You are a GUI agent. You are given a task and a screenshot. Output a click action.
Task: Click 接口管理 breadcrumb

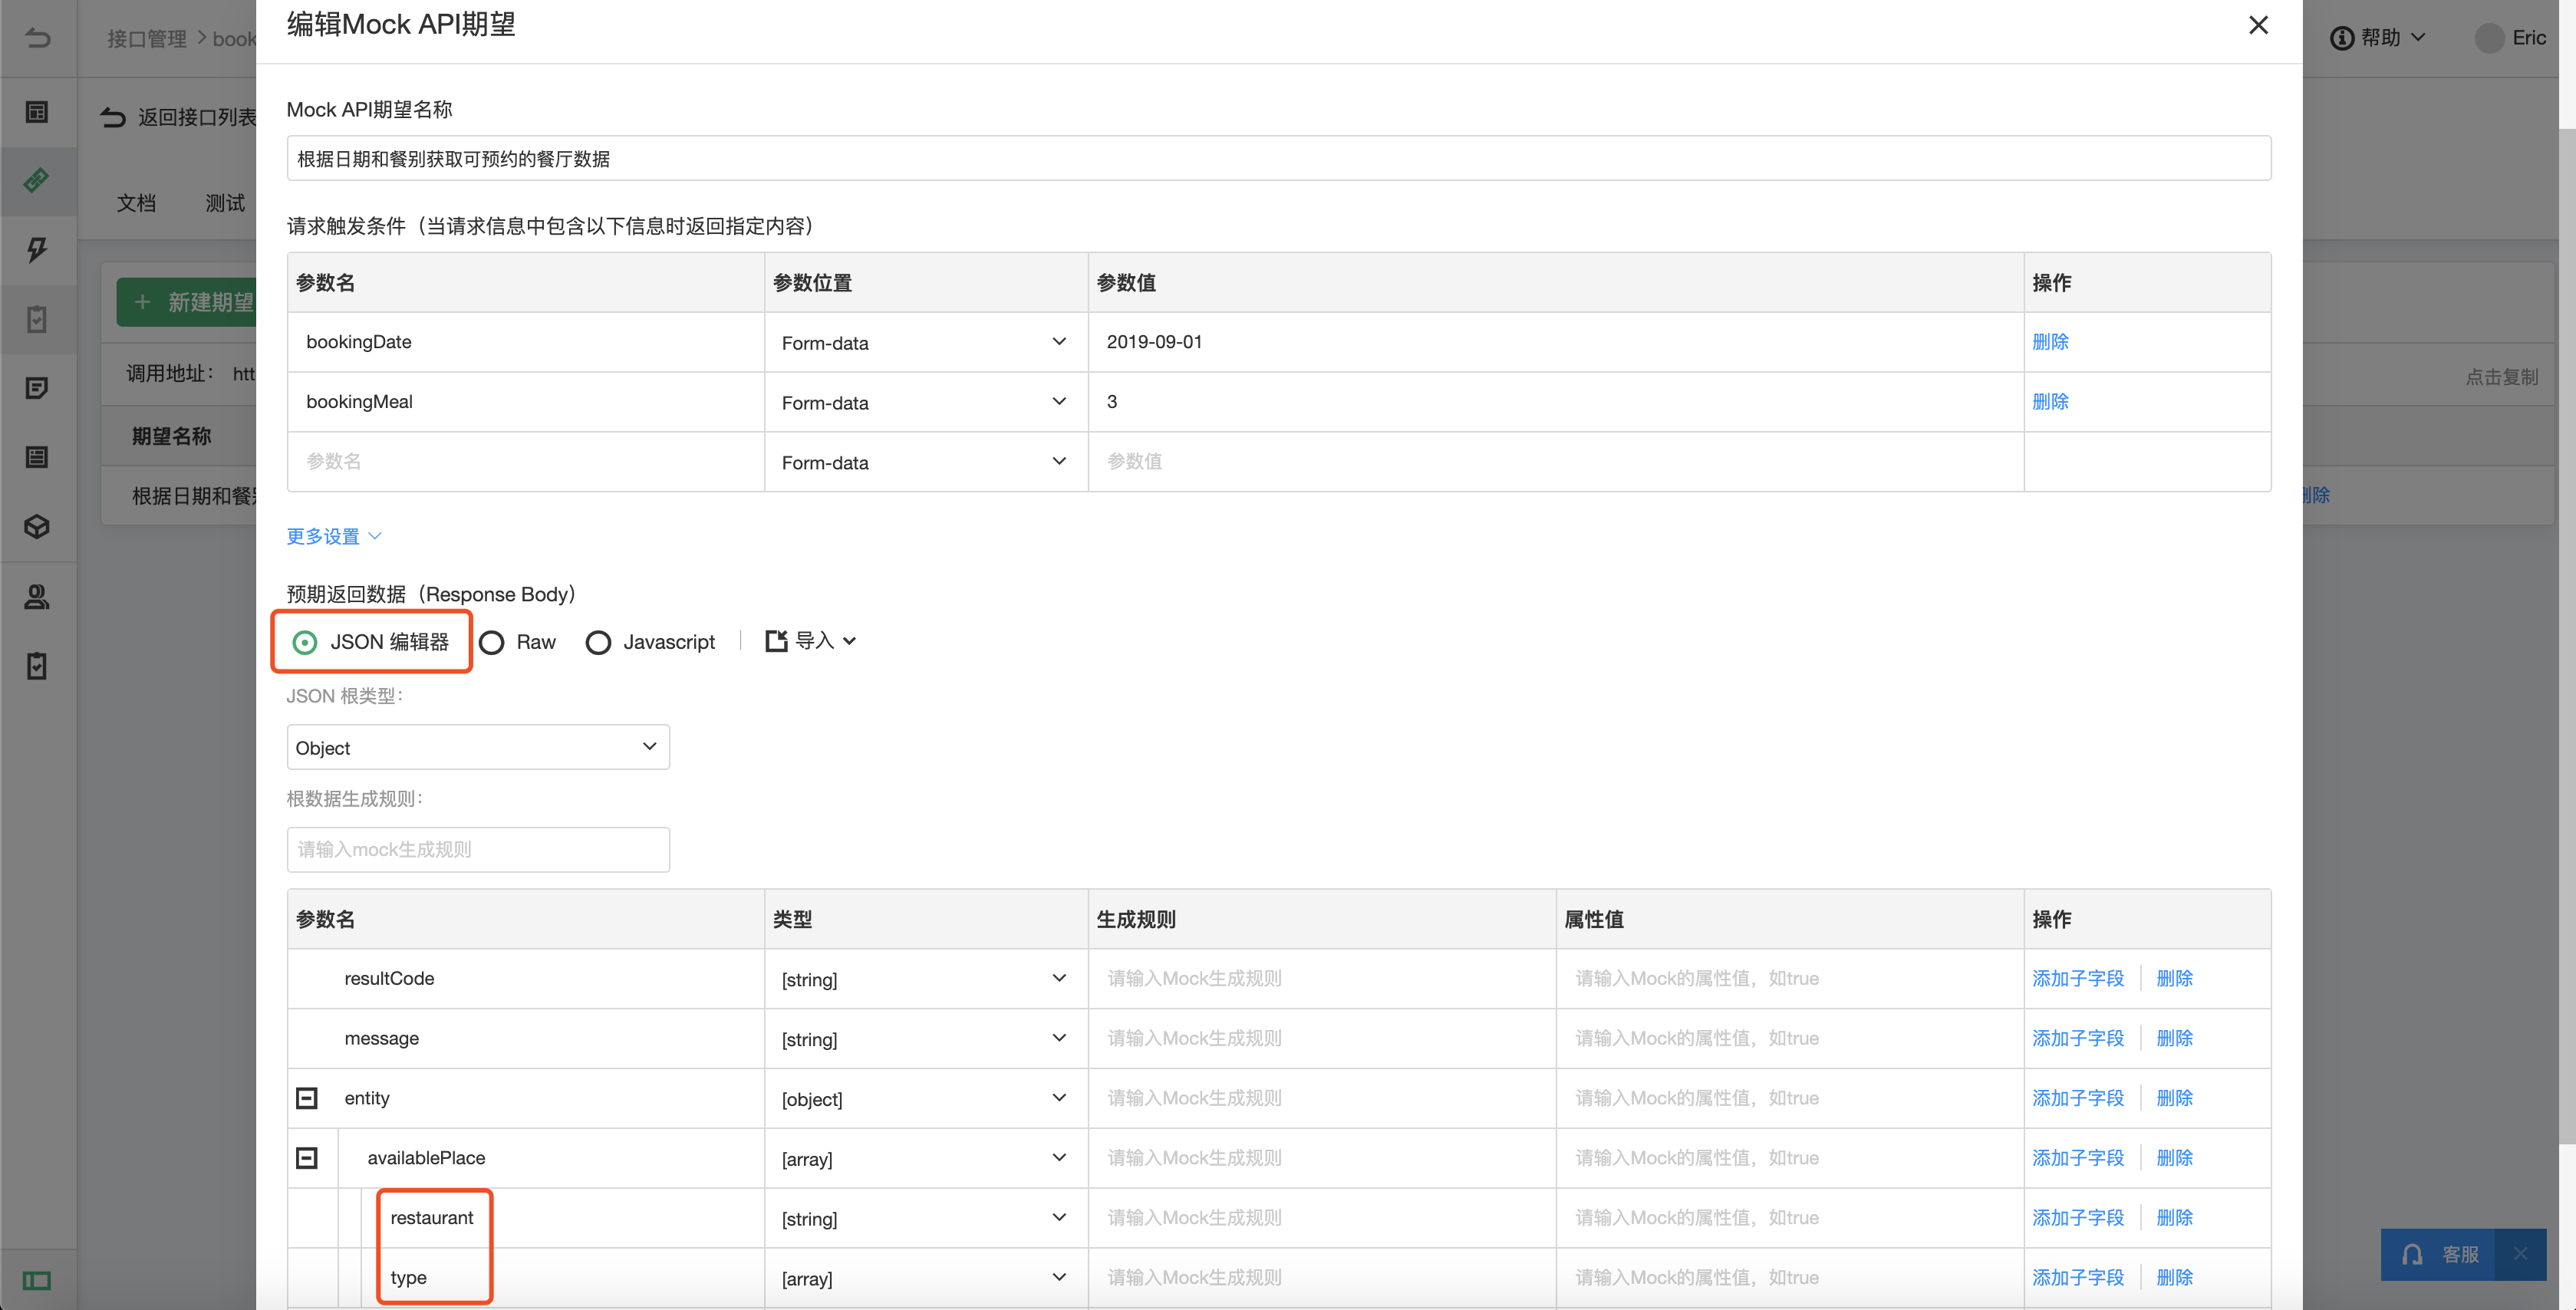pyautogui.click(x=147, y=39)
